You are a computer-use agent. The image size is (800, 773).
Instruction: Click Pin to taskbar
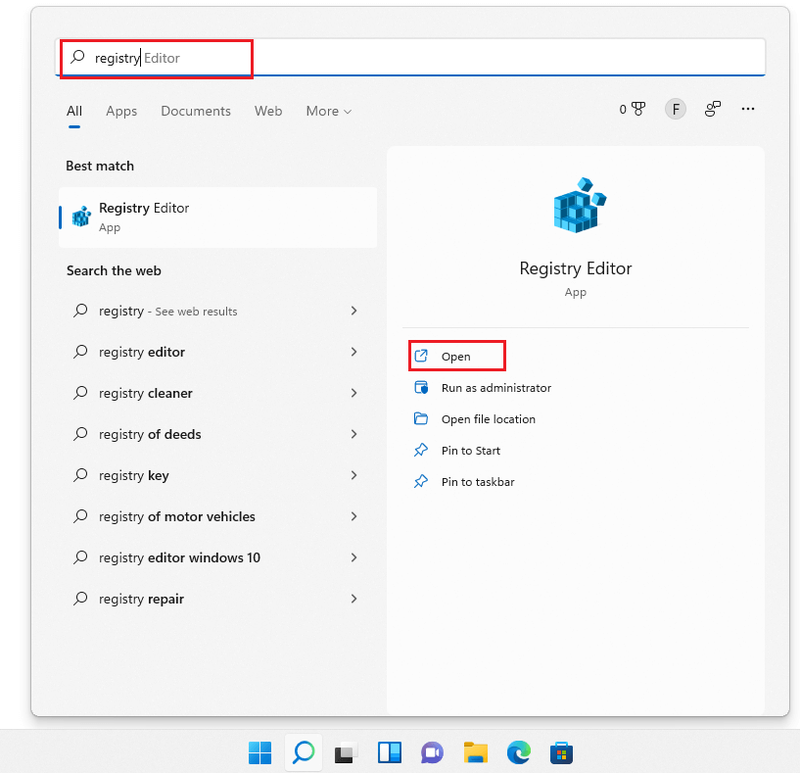click(x=478, y=482)
